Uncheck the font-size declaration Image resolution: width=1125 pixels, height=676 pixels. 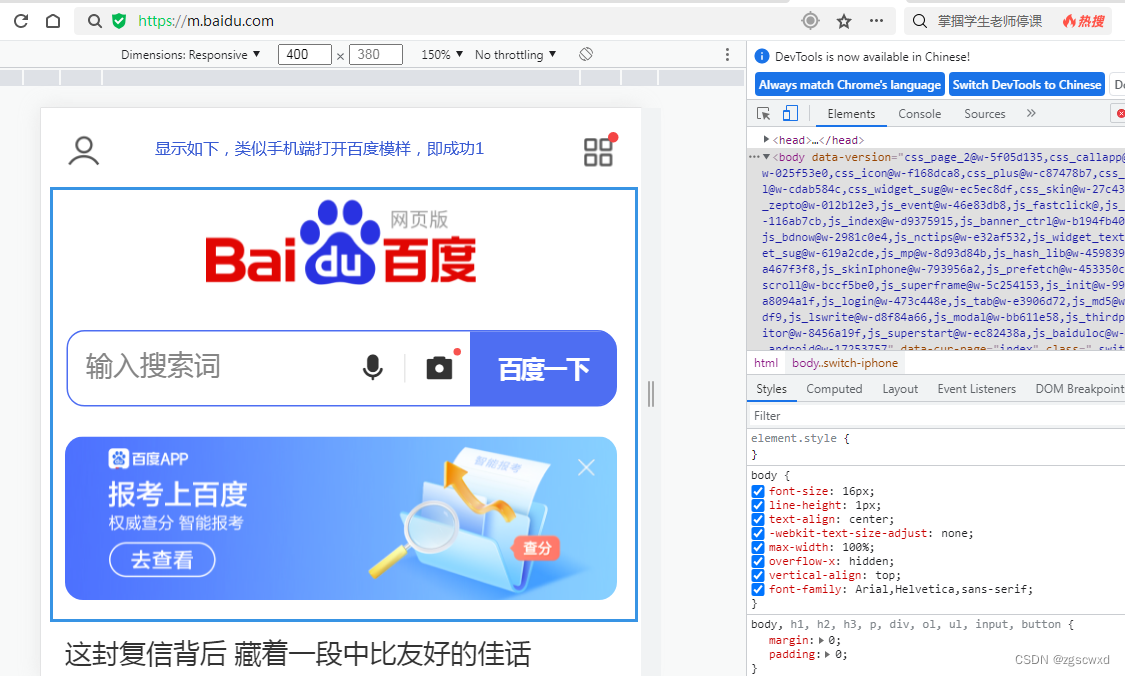click(758, 492)
